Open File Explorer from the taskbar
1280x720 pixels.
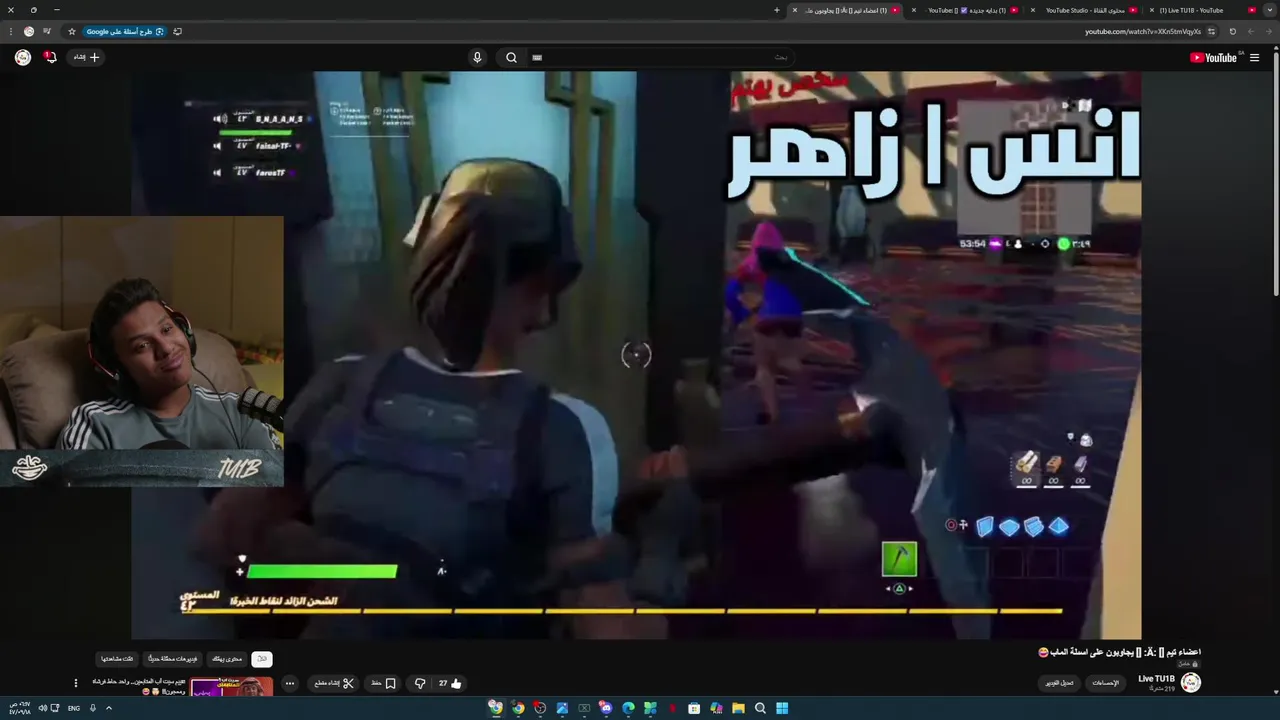click(738, 708)
